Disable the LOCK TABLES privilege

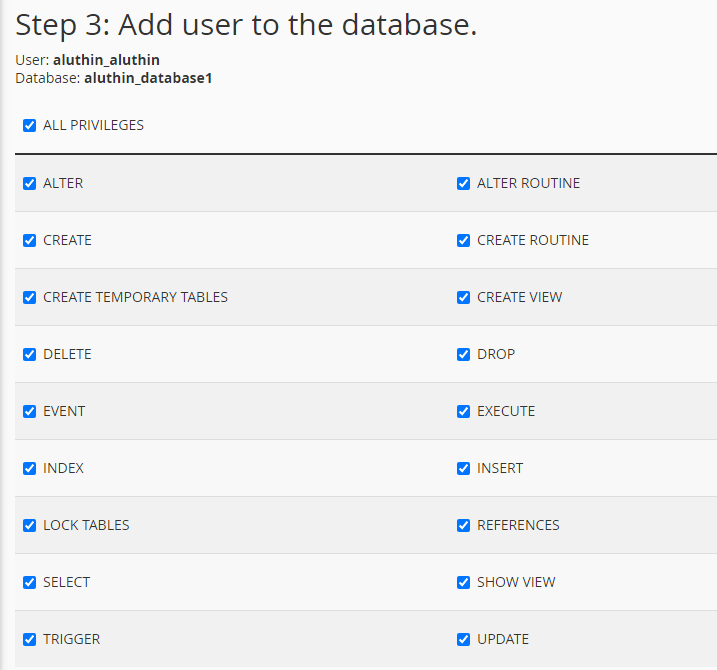click(30, 526)
